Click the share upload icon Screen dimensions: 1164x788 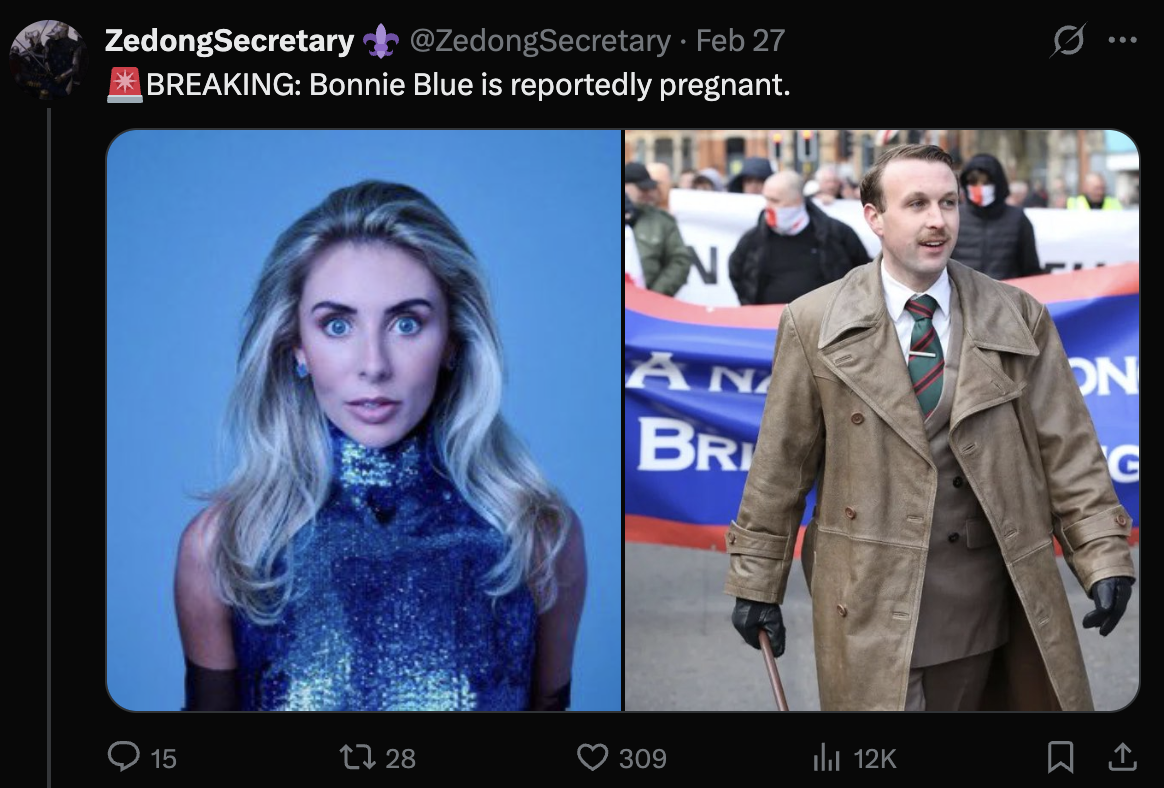[1122, 756]
